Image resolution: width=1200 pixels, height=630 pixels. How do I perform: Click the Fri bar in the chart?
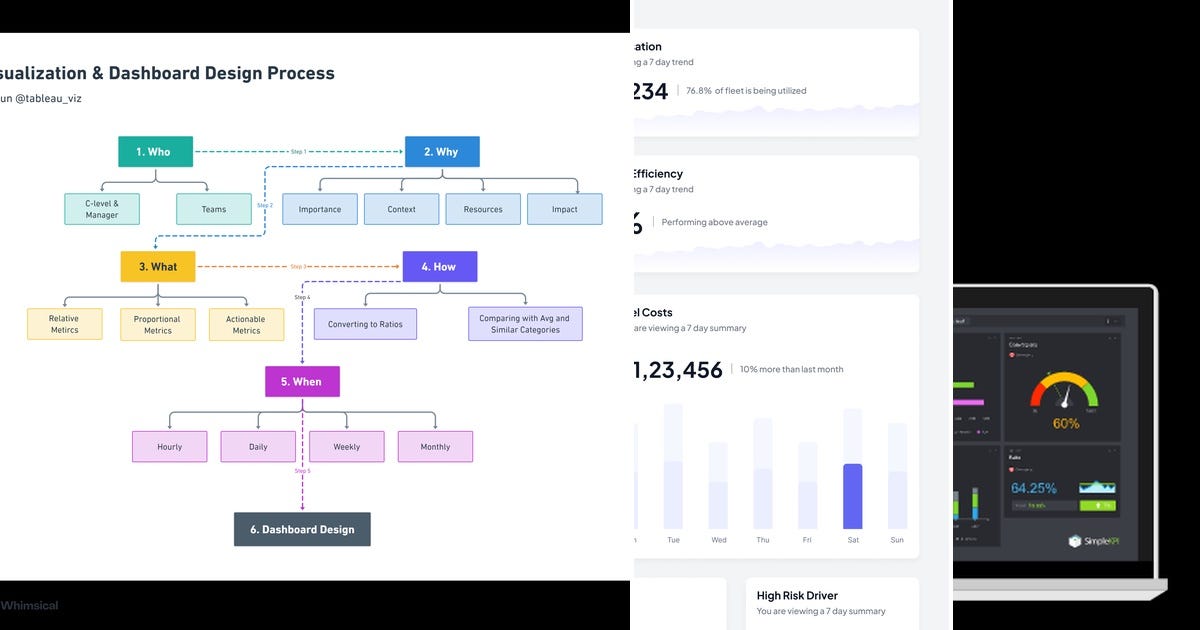(x=807, y=487)
